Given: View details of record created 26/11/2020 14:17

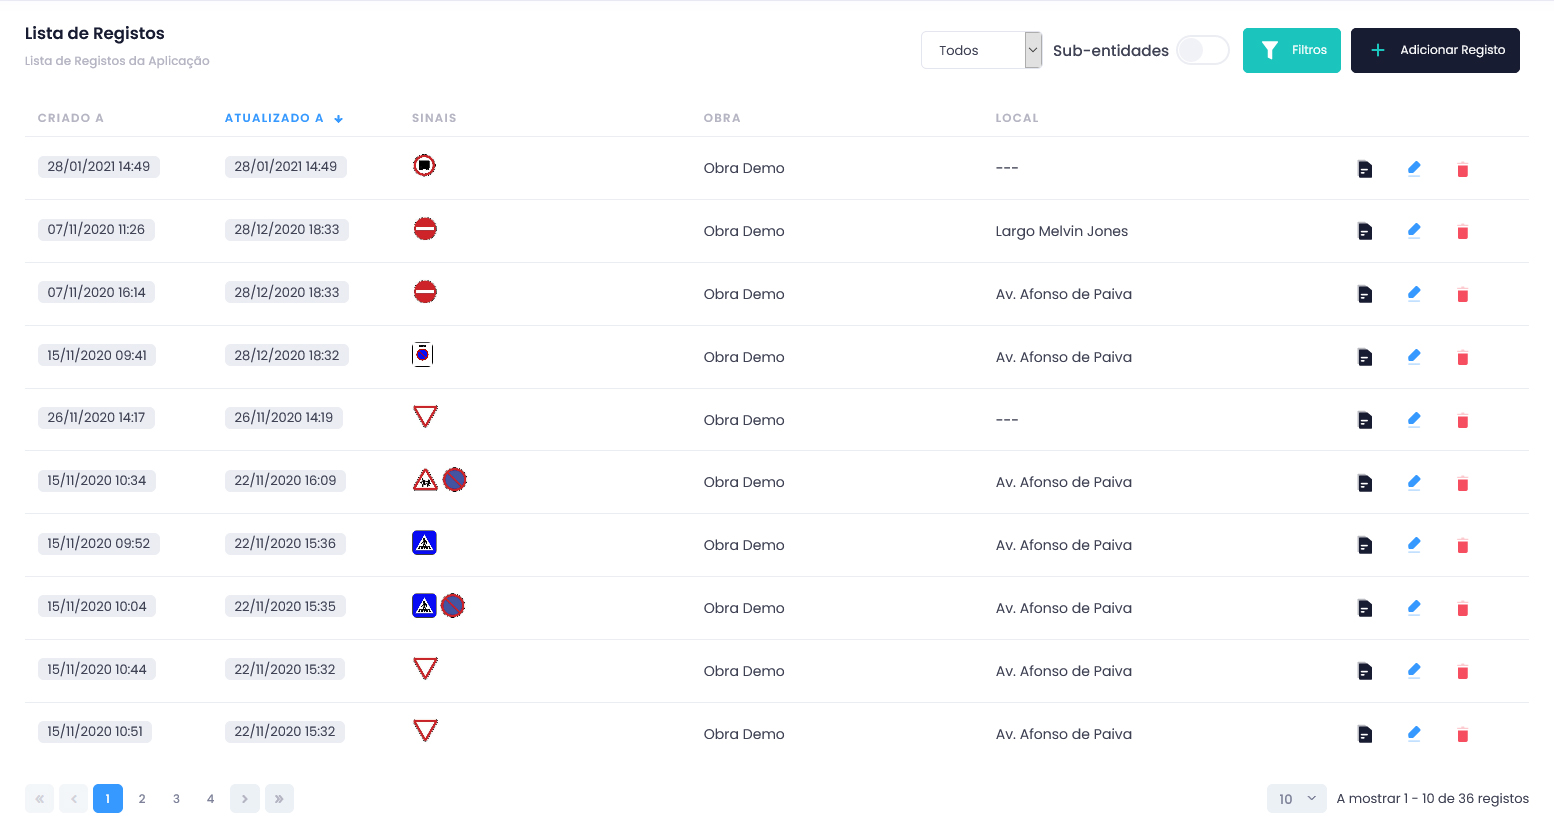Looking at the screenshot, I should click(1365, 420).
